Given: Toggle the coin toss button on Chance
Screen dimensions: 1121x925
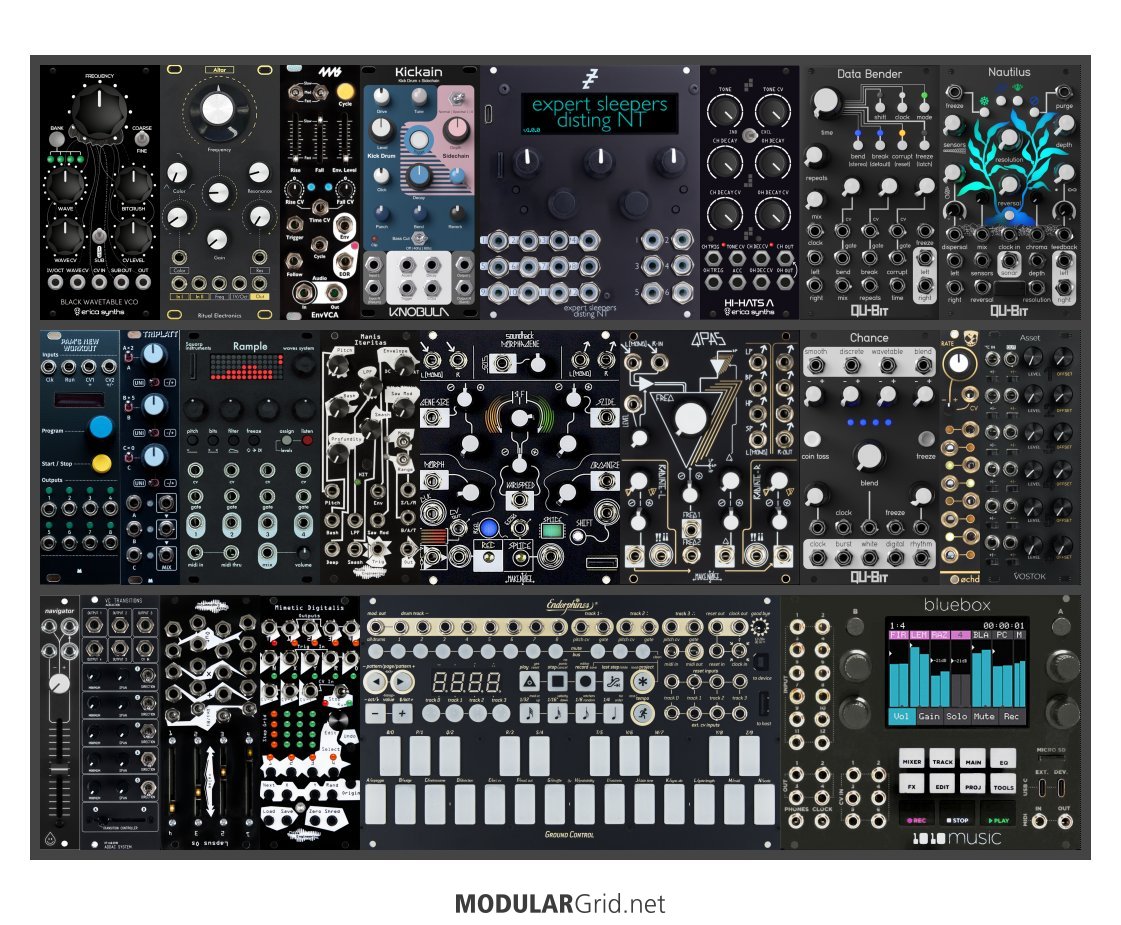Looking at the screenshot, I should [x=813, y=438].
